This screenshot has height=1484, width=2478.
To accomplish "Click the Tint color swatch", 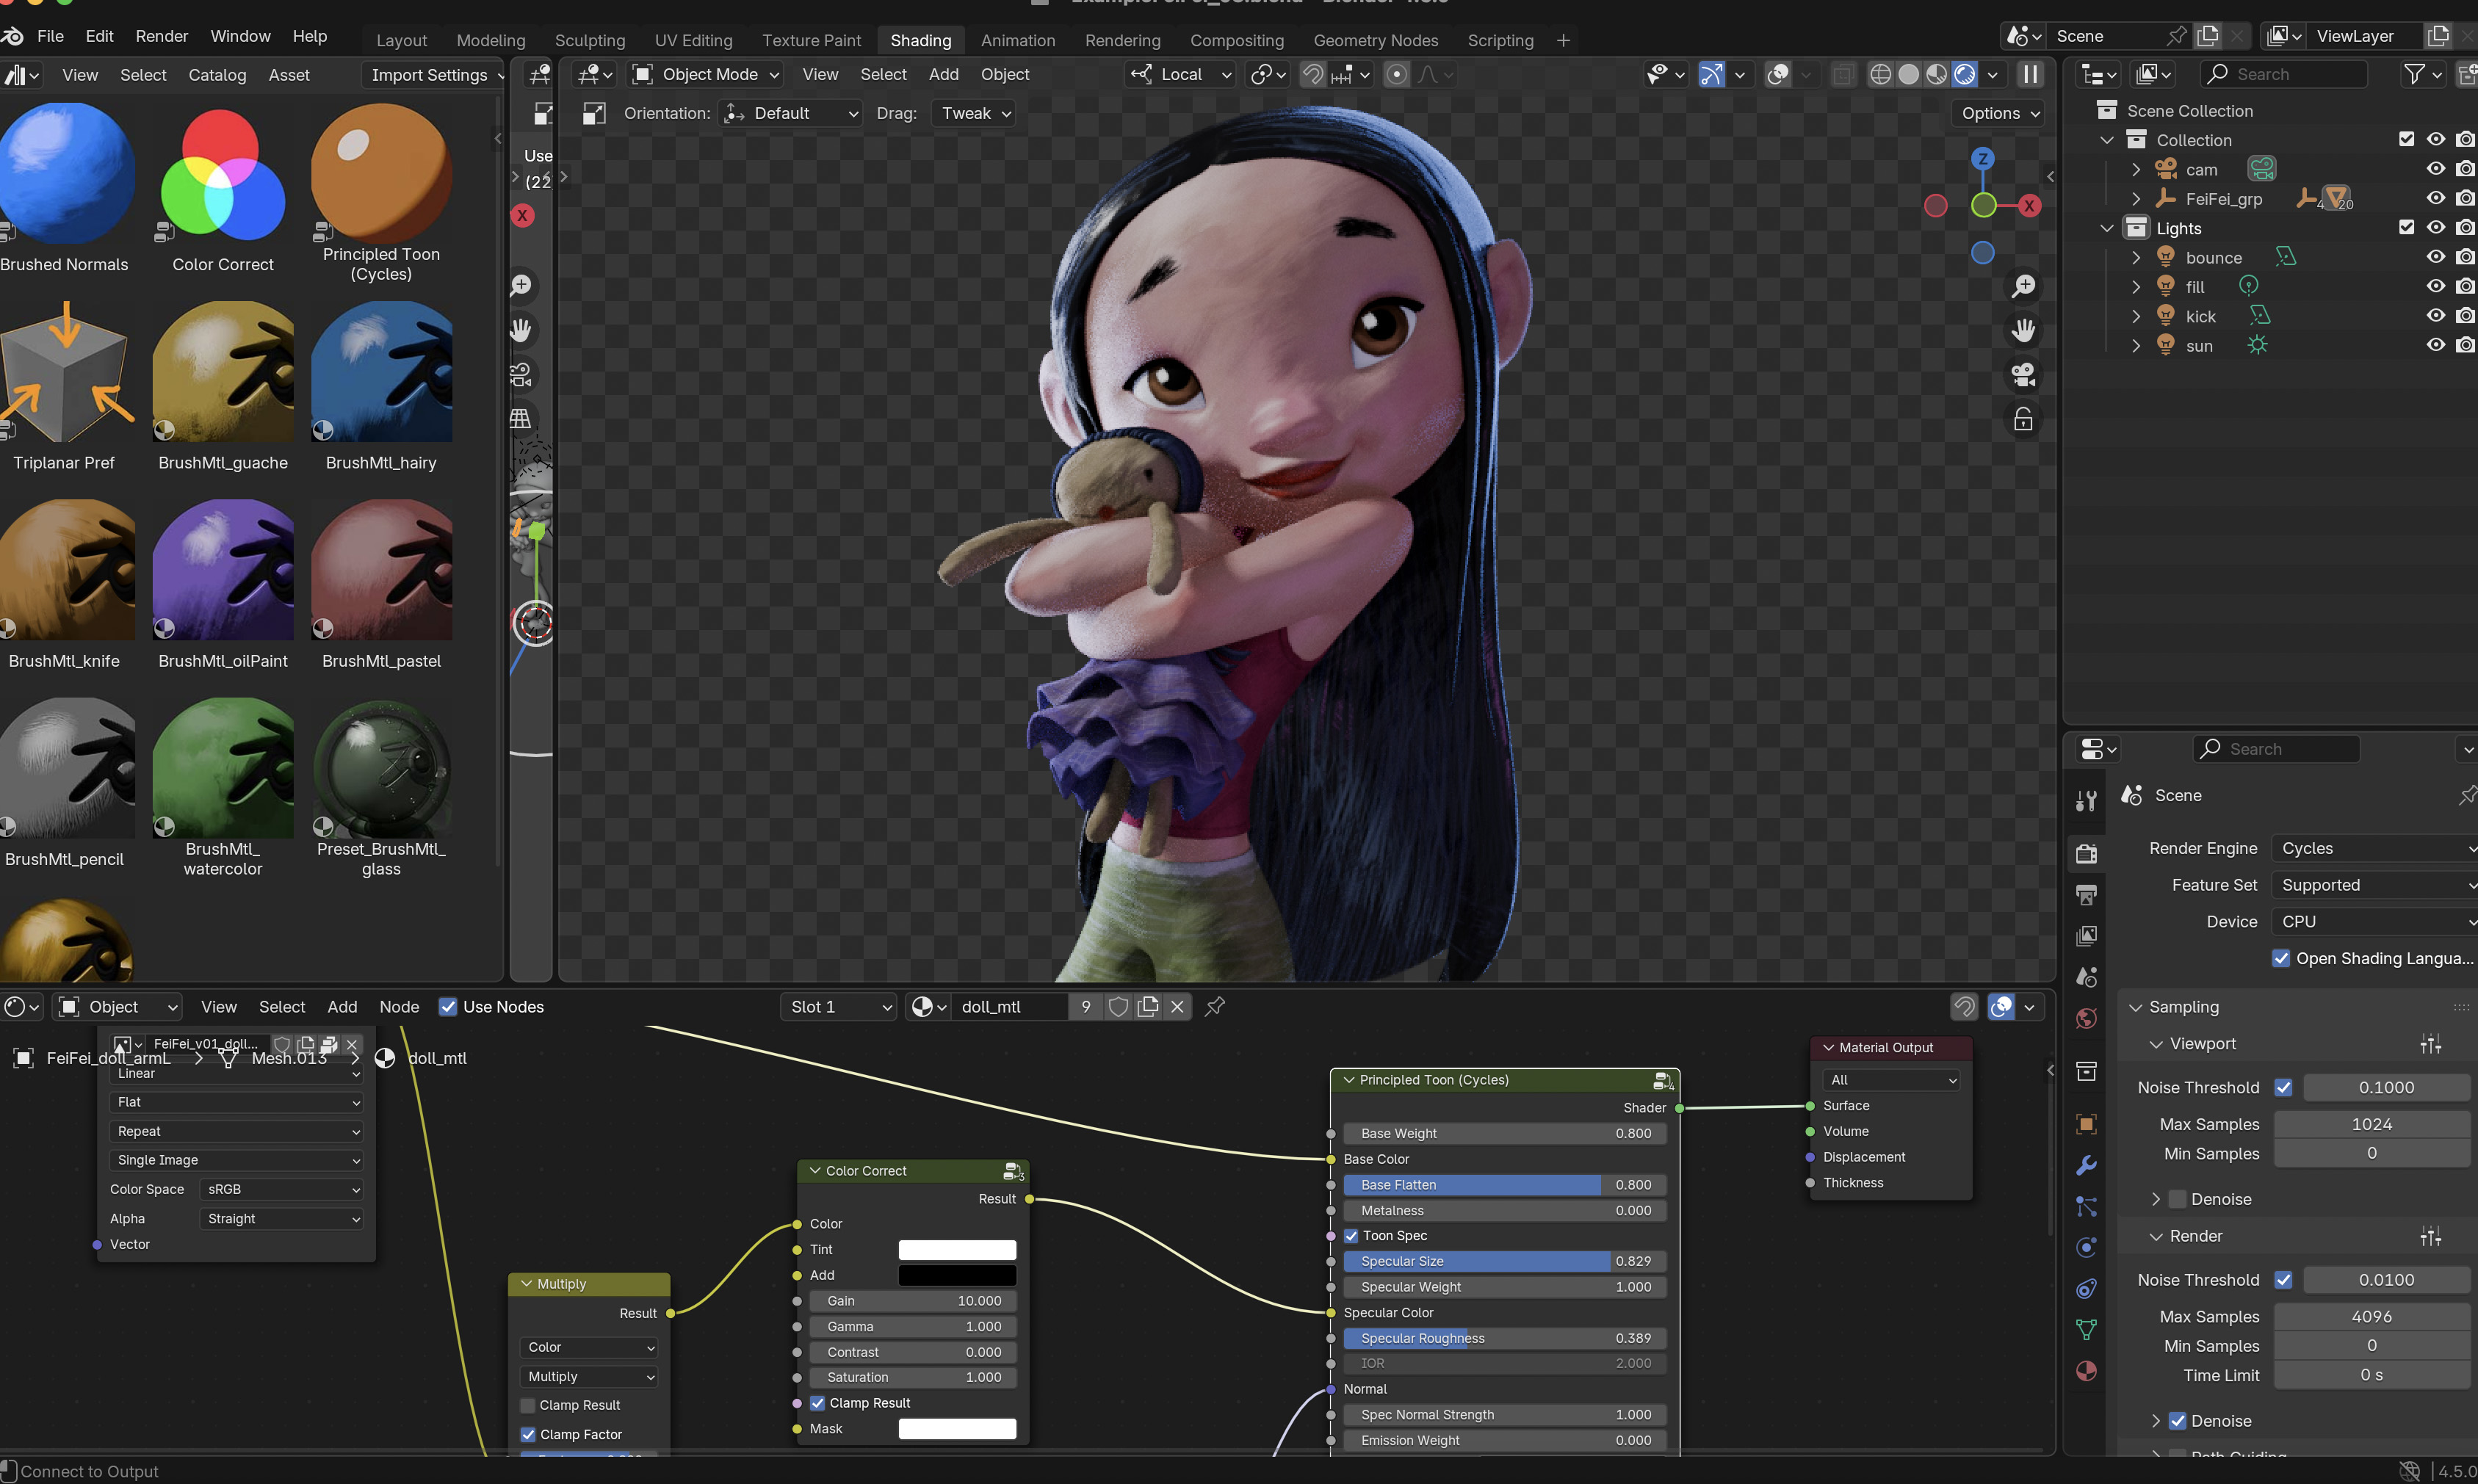I will pos(956,1250).
